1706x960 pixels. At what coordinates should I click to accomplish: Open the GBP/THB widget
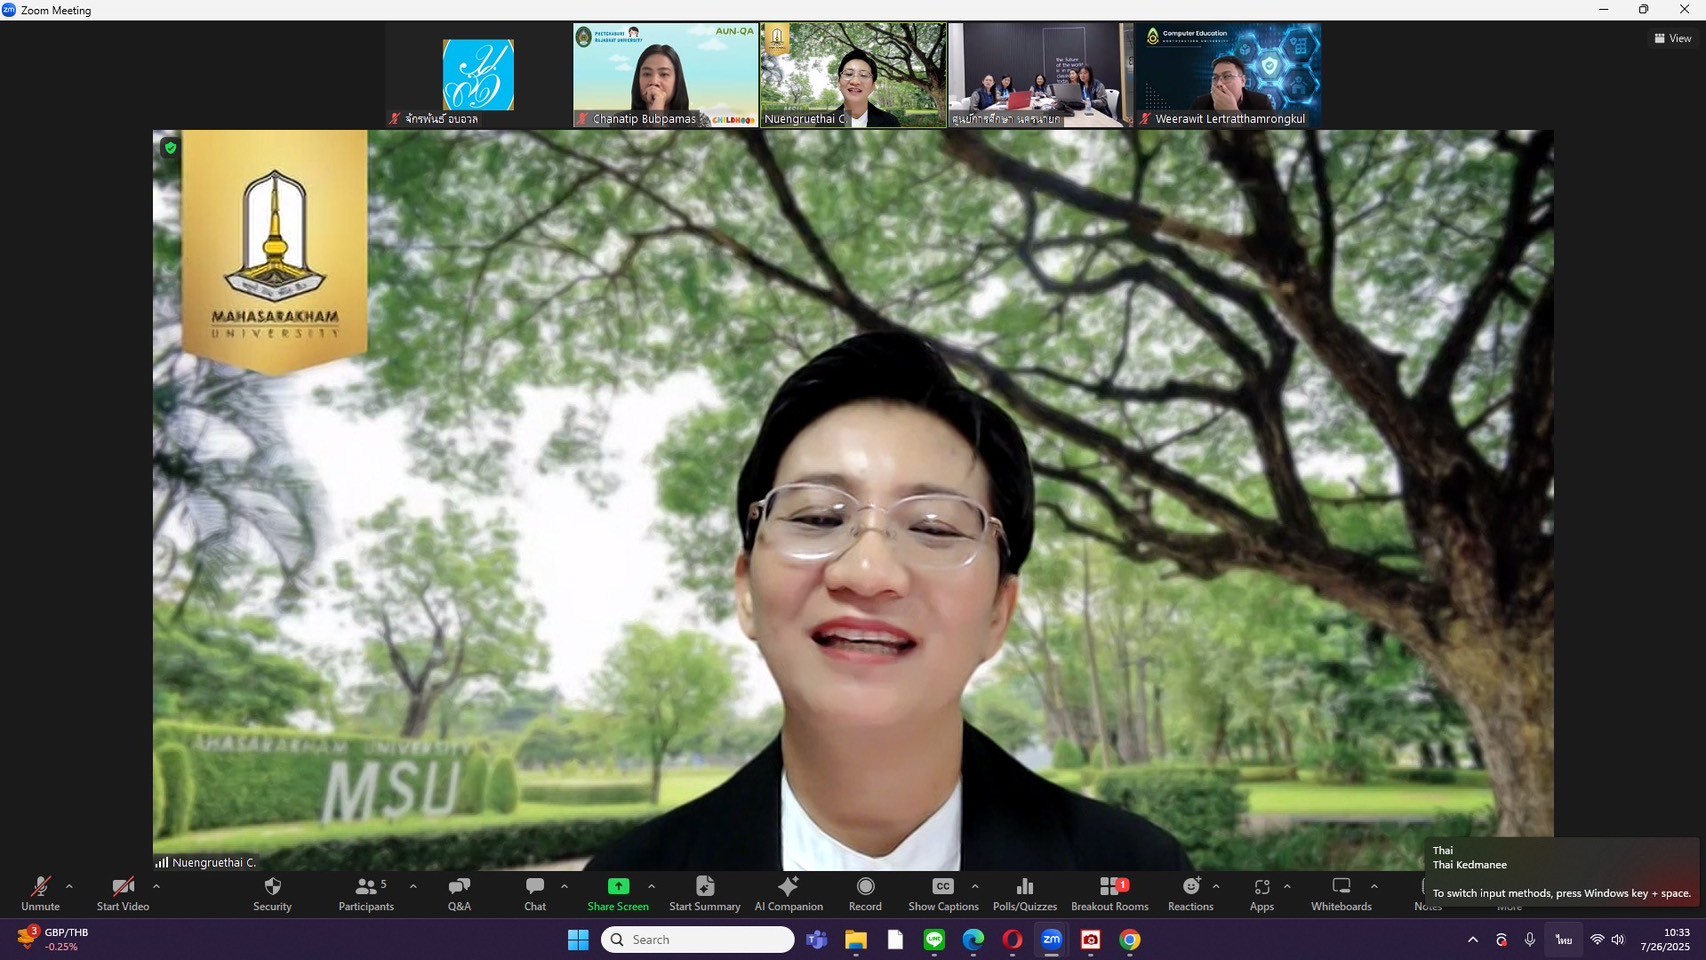click(x=55, y=939)
